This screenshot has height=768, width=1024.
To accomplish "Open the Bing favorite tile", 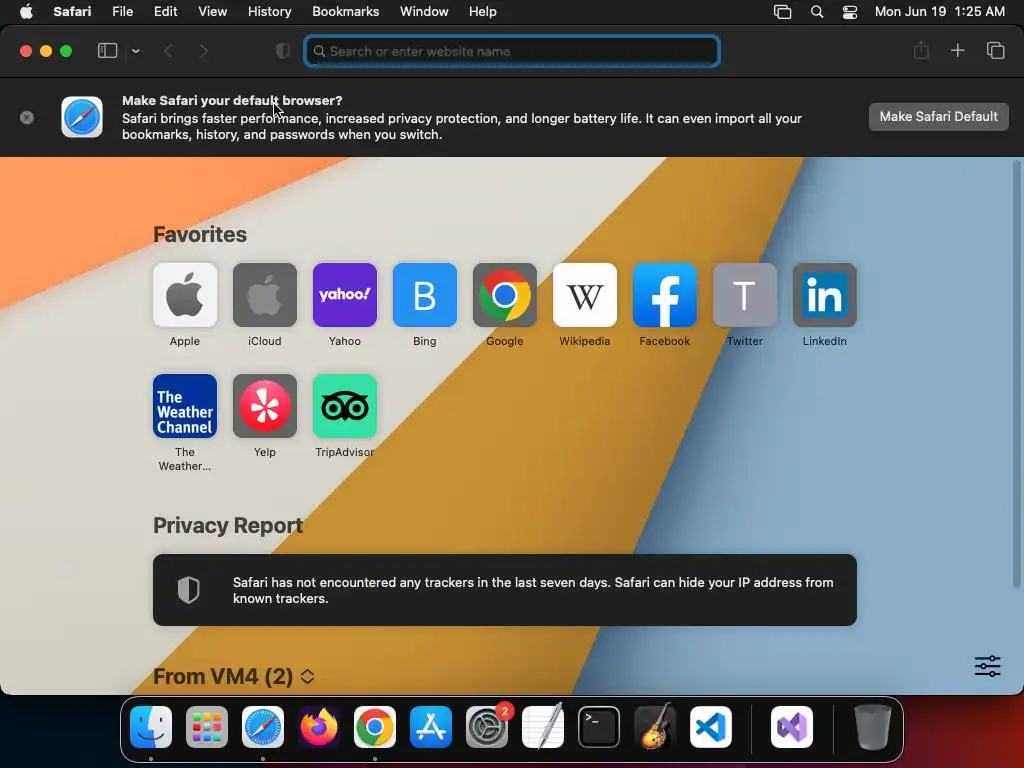I will click(424, 295).
